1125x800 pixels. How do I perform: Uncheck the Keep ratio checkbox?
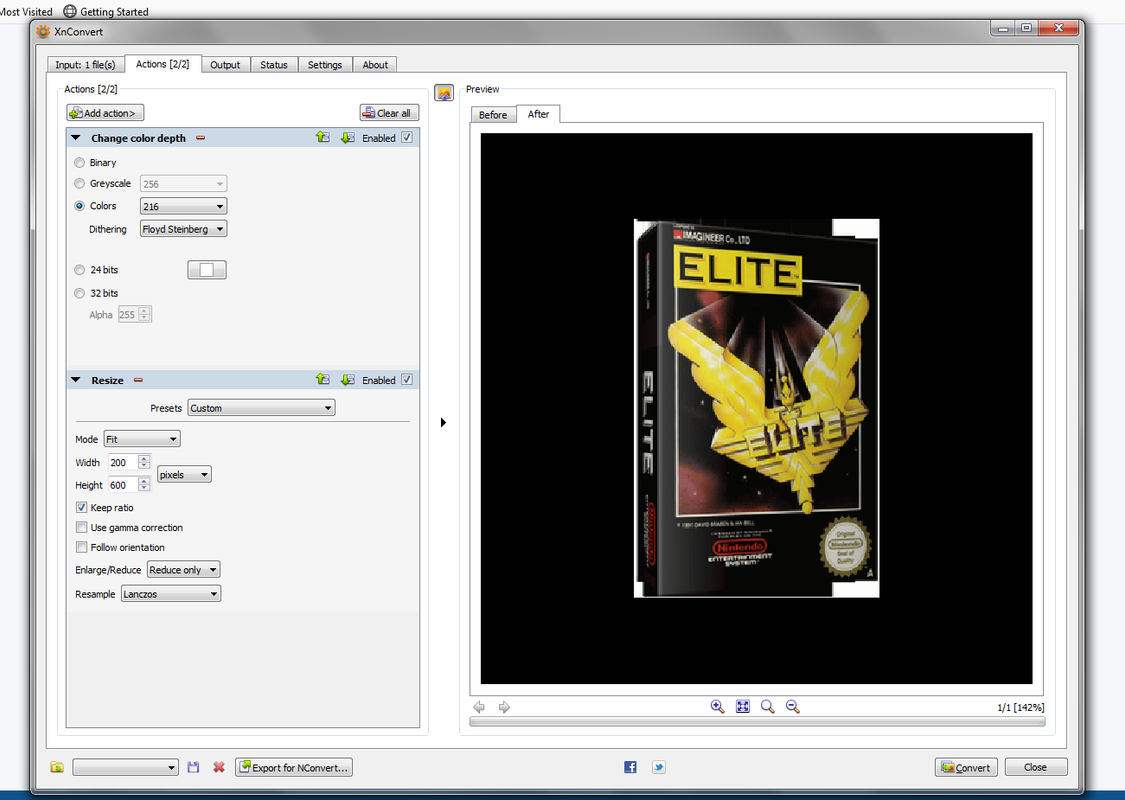click(x=82, y=507)
